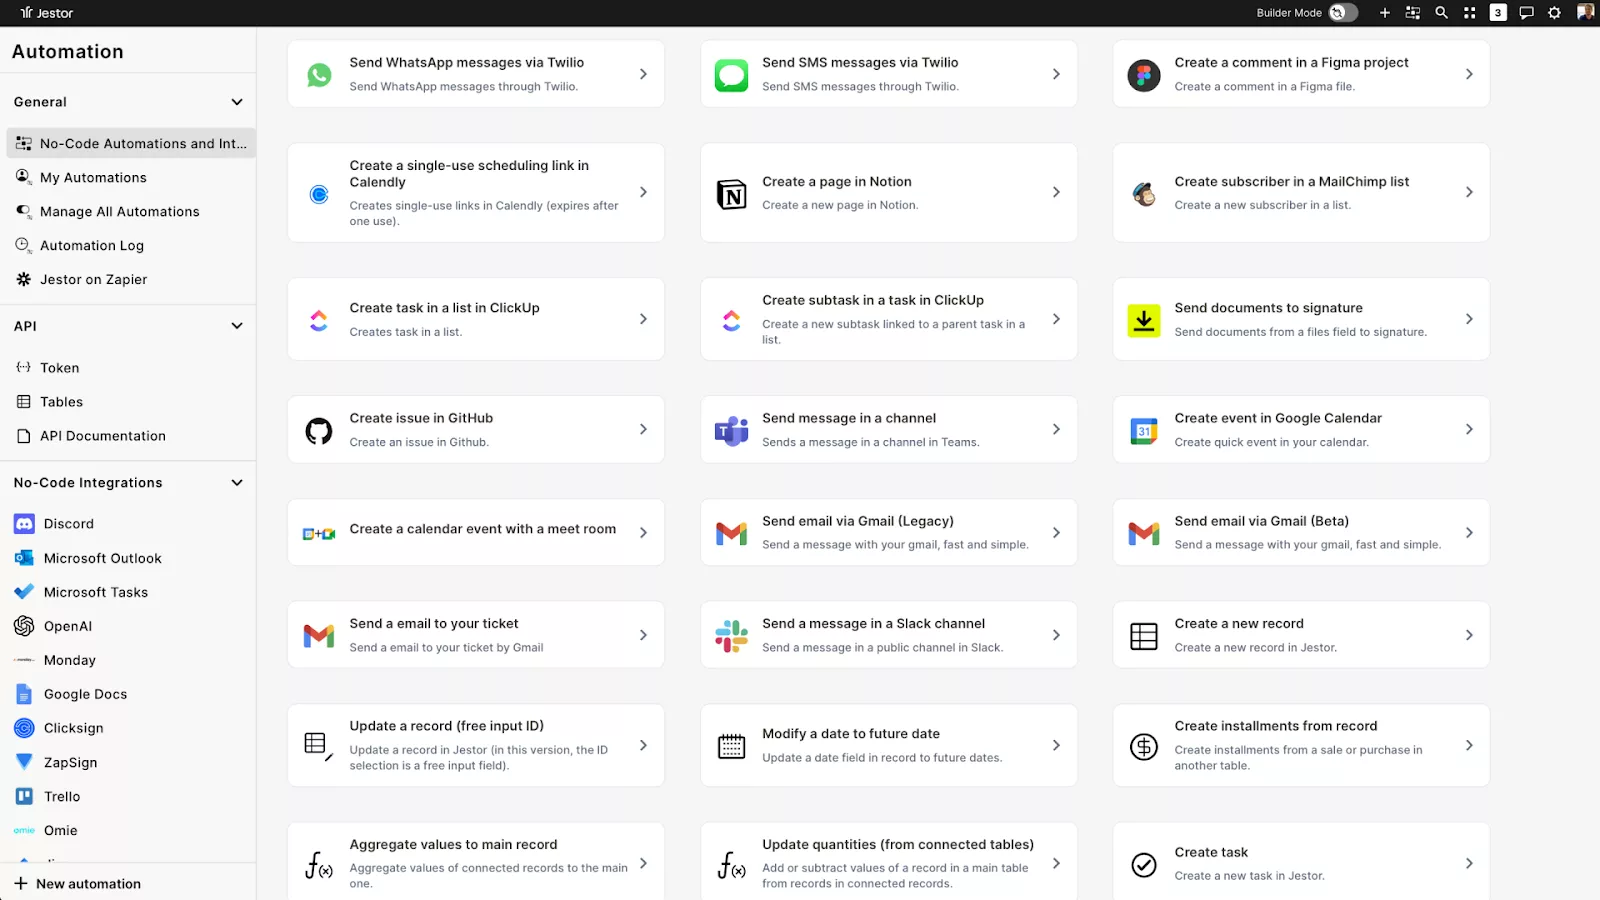Collapse the API section chevron
Image resolution: width=1600 pixels, height=900 pixels.
click(x=237, y=326)
